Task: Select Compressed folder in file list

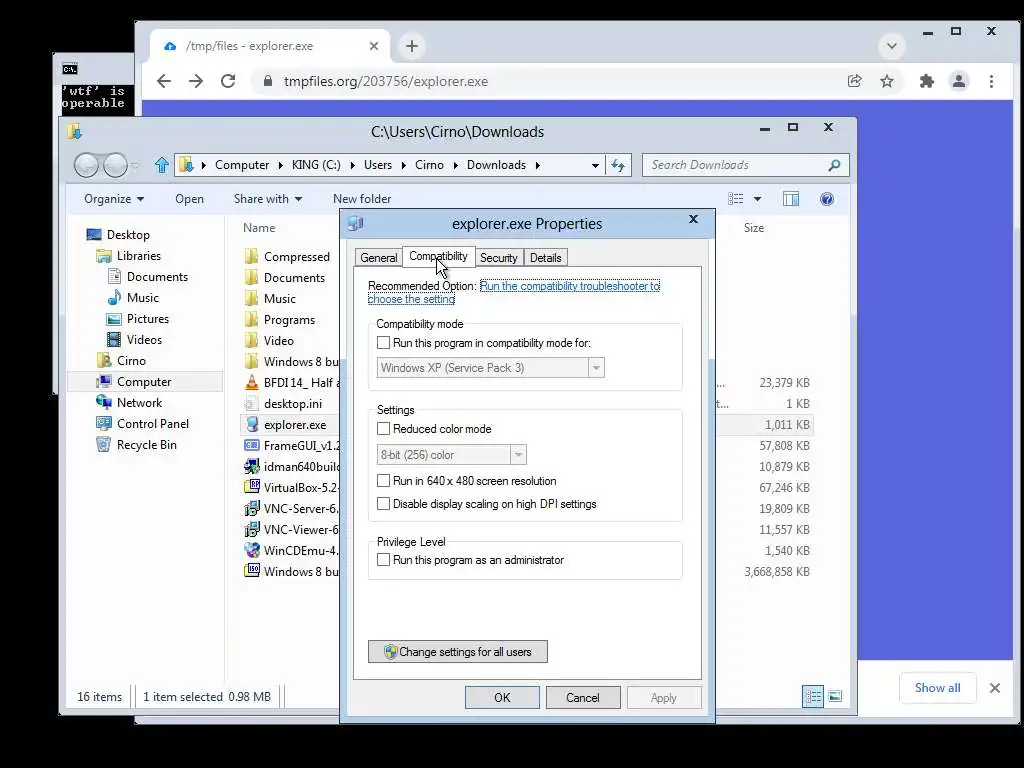Action: [287, 257]
